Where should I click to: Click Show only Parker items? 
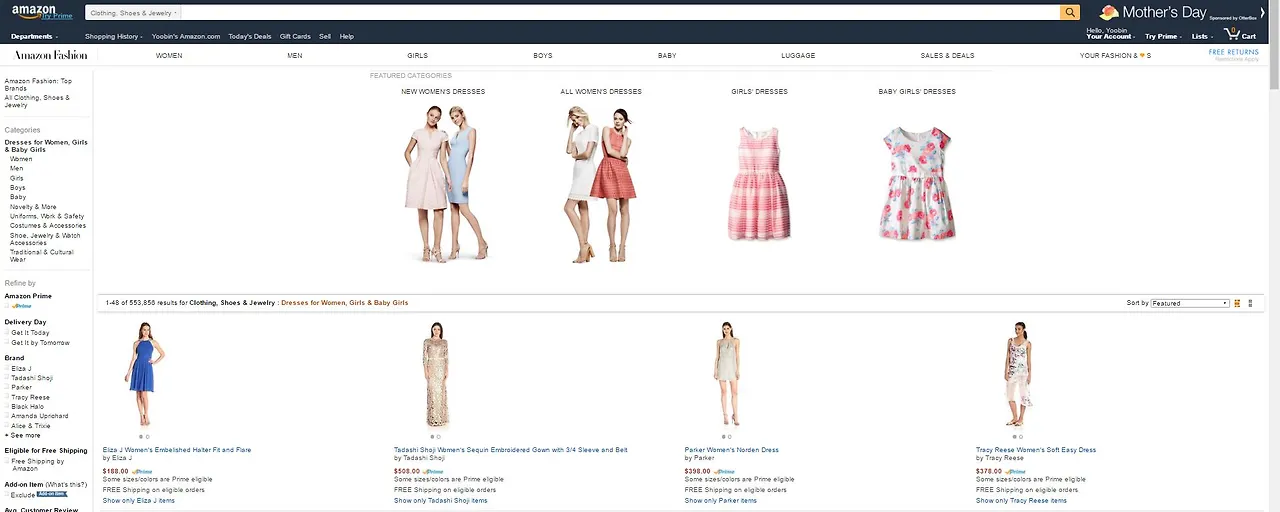coord(720,500)
